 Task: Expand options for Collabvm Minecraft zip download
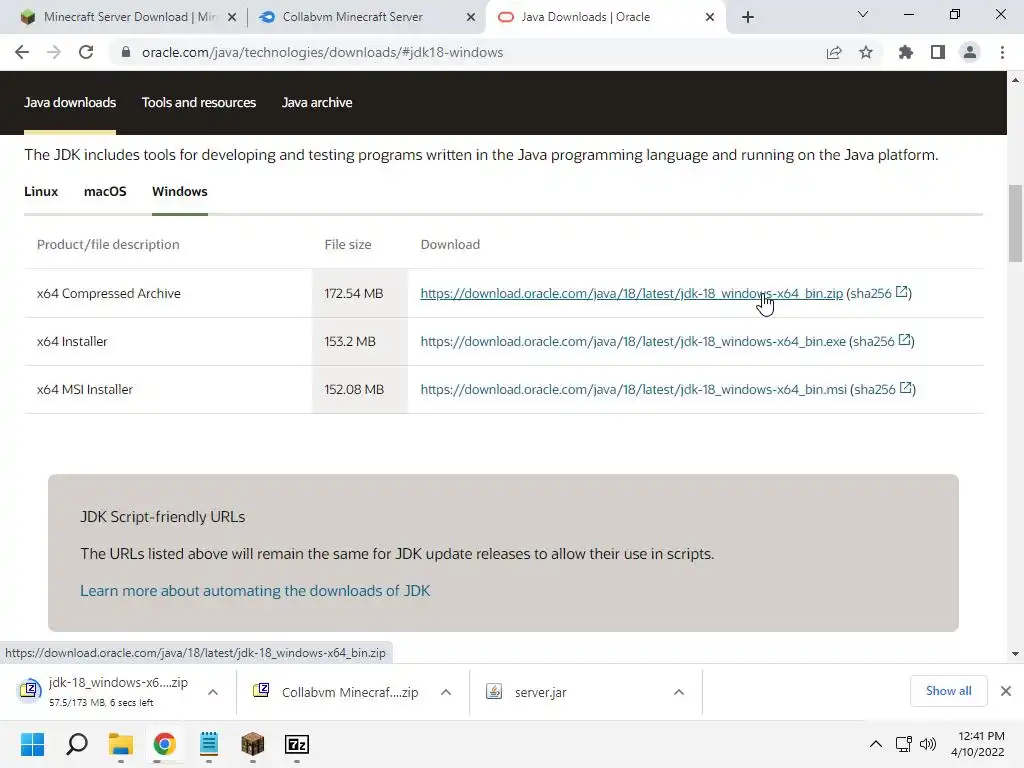[x=446, y=692]
